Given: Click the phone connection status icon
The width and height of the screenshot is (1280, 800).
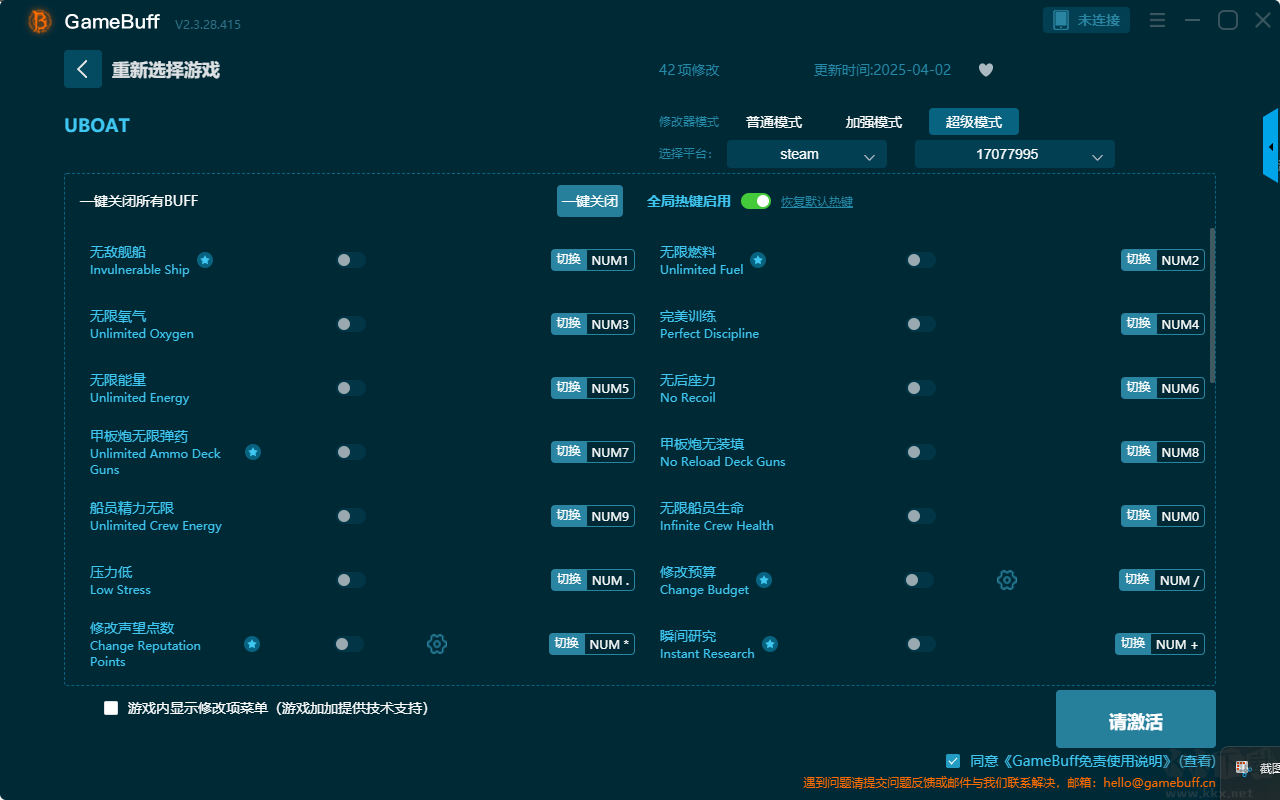Looking at the screenshot, I should coord(1061,20).
